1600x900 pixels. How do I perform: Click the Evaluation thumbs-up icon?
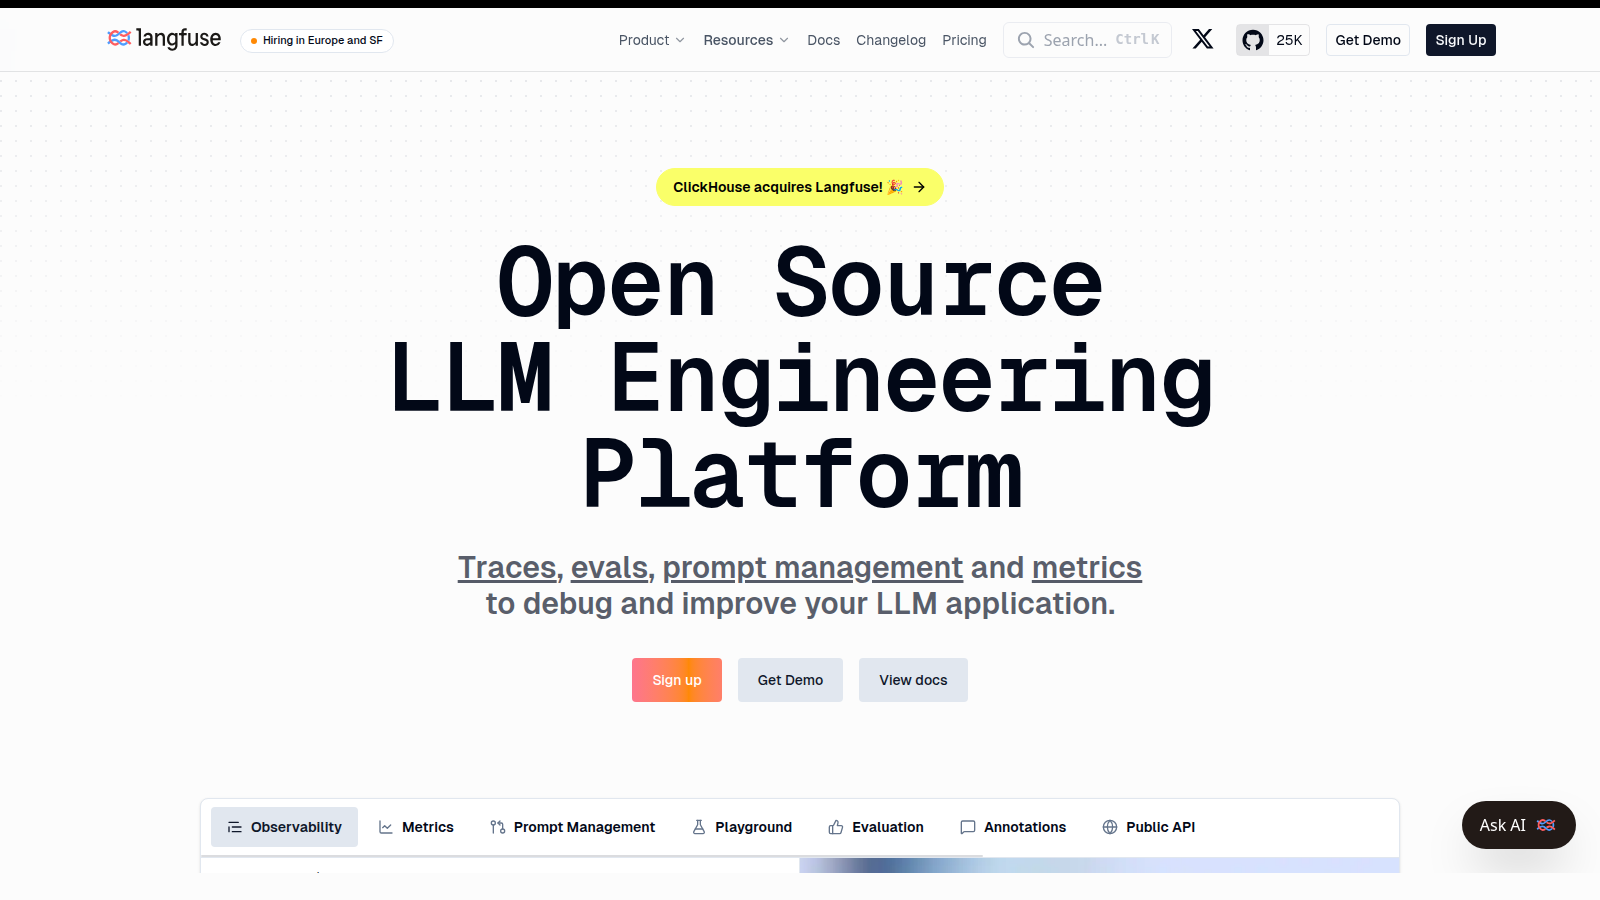[x=836, y=827]
